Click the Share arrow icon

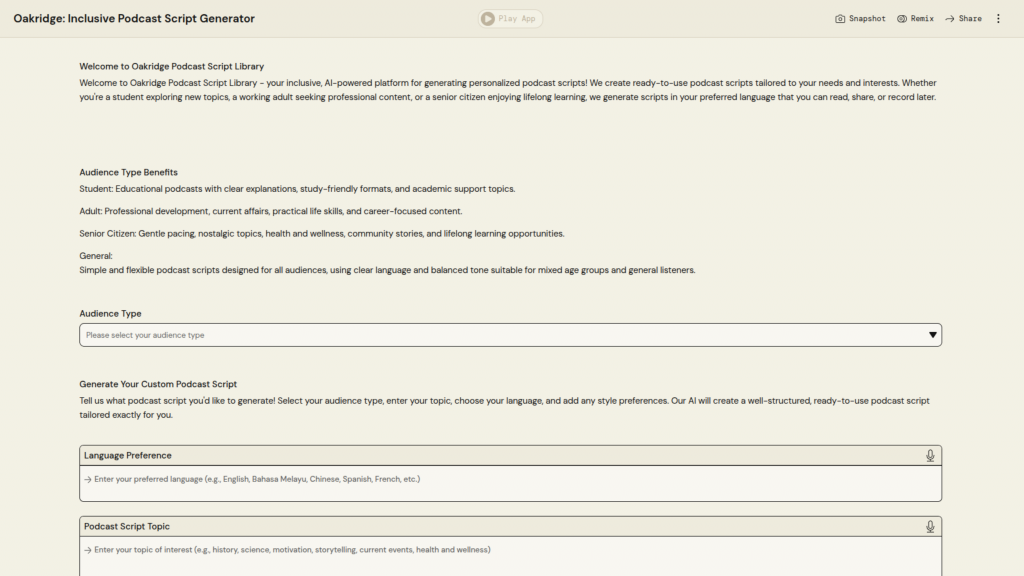click(949, 19)
